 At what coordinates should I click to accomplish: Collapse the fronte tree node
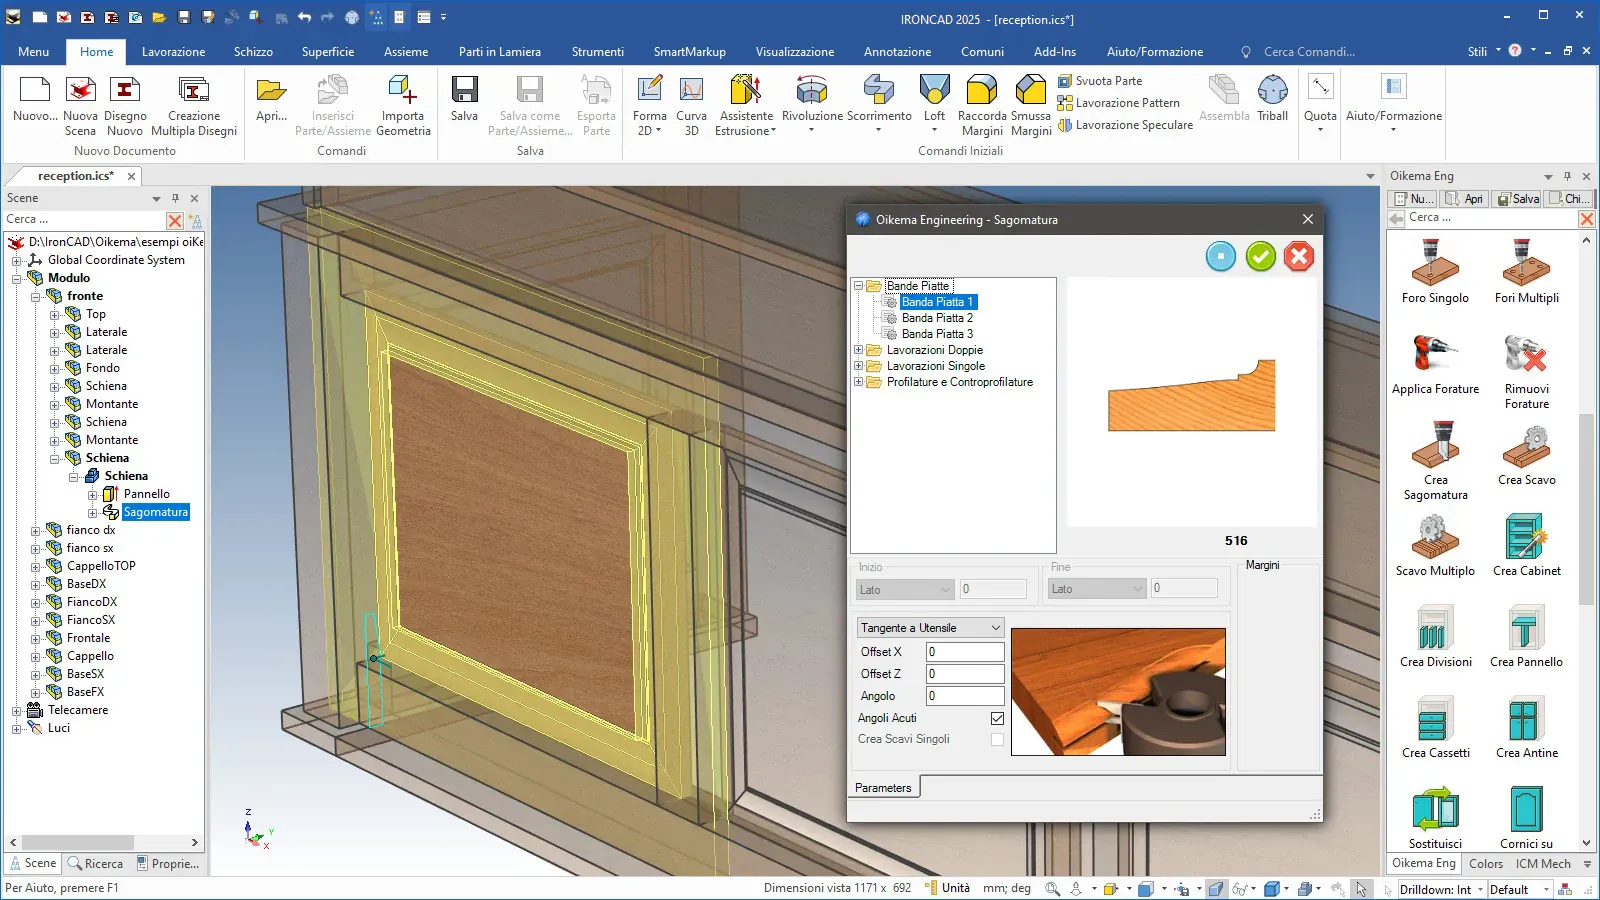click(x=35, y=296)
